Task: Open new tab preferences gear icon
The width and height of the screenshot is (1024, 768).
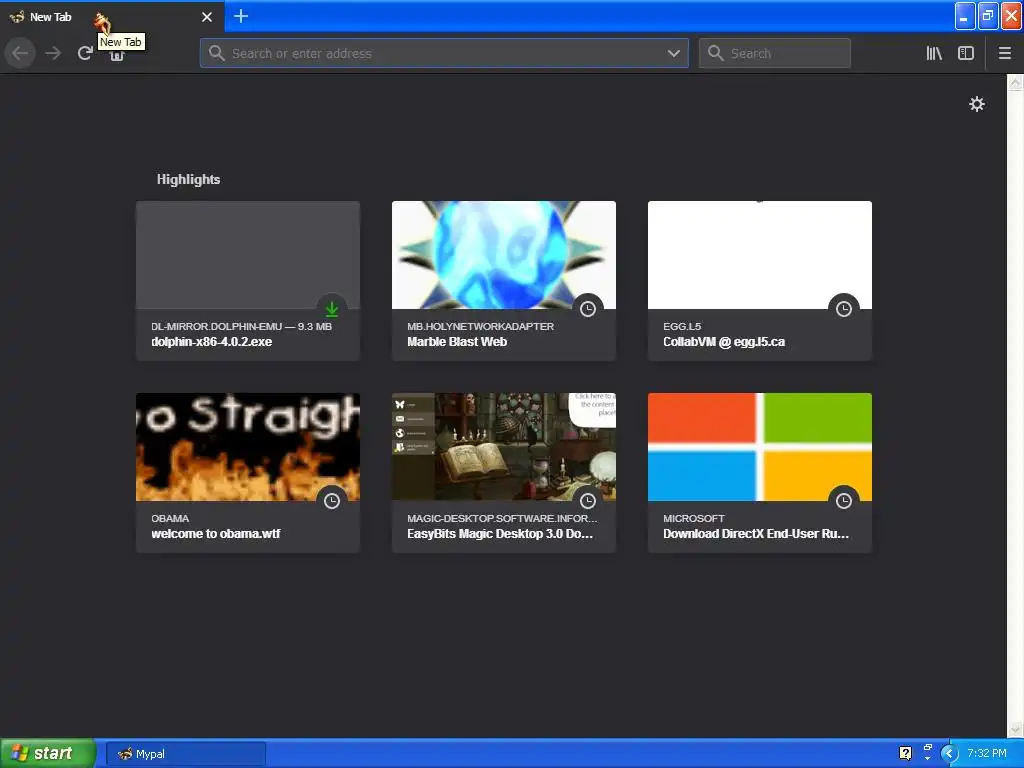Action: pyautogui.click(x=977, y=104)
